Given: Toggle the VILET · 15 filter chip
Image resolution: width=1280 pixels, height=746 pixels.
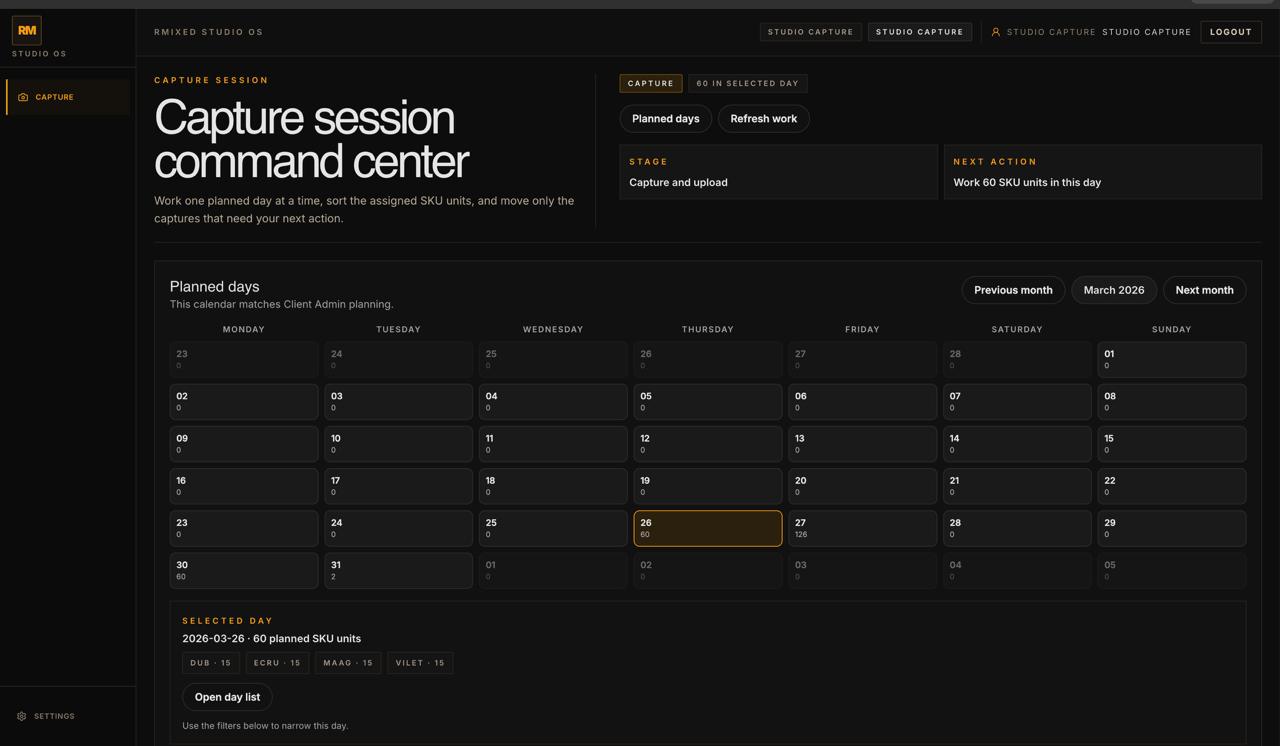Looking at the screenshot, I should tap(420, 662).
